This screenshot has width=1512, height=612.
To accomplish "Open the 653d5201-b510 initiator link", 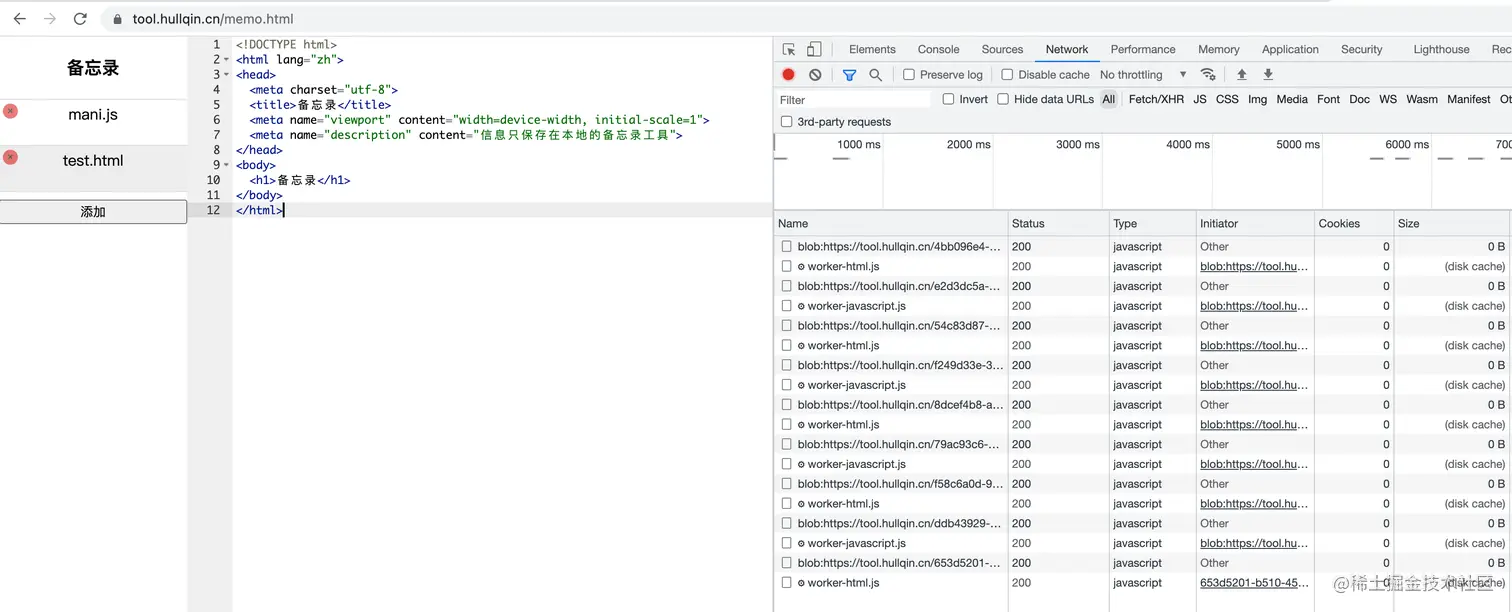I will click(x=1254, y=583).
